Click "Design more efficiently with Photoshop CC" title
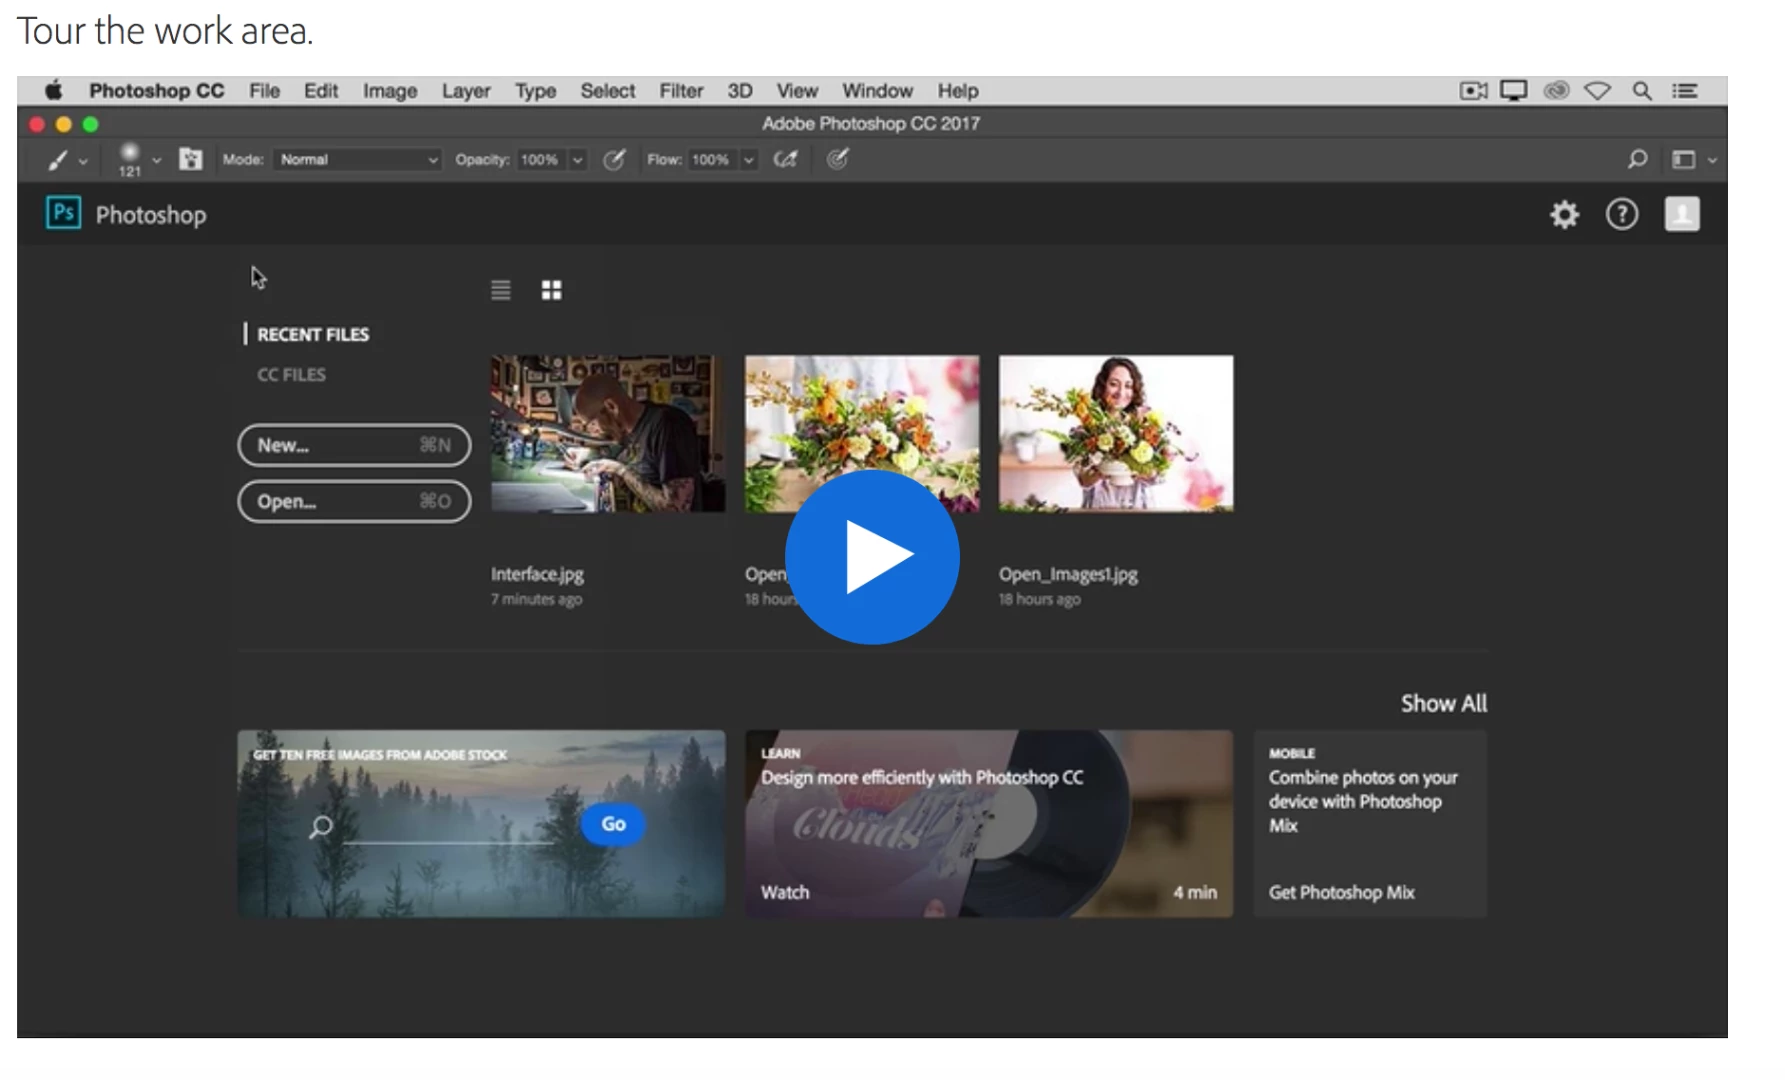 click(922, 777)
